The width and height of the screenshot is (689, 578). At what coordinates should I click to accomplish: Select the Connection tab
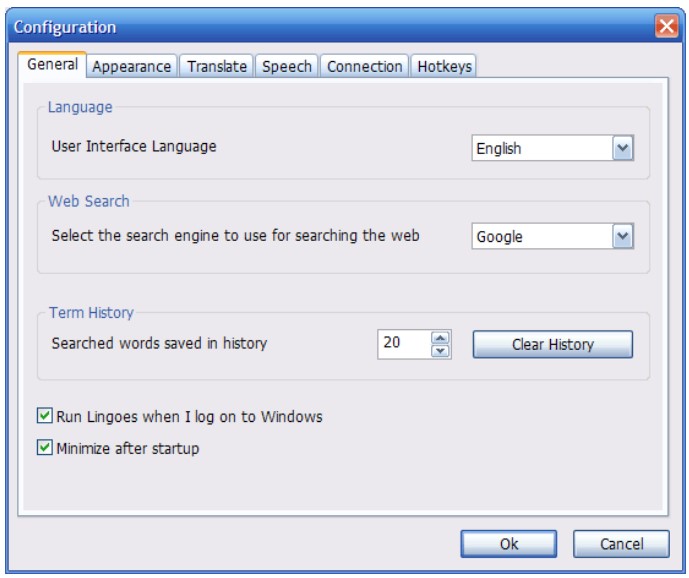tap(364, 67)
